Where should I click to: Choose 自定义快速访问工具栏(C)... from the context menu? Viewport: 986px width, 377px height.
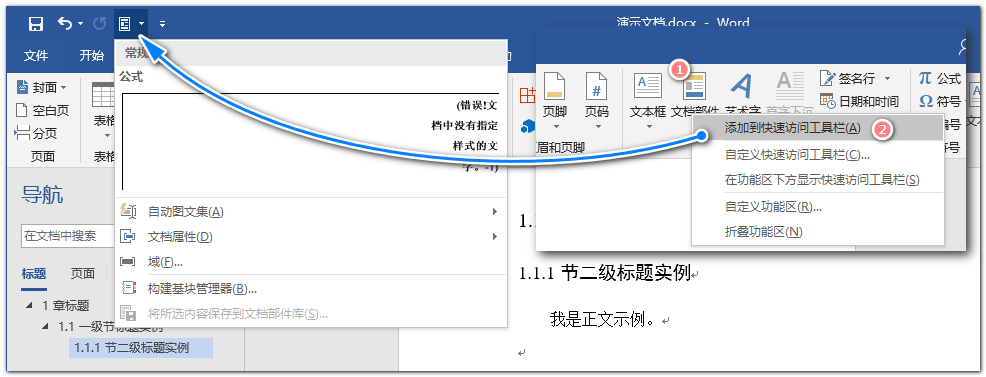pos(817,155)
